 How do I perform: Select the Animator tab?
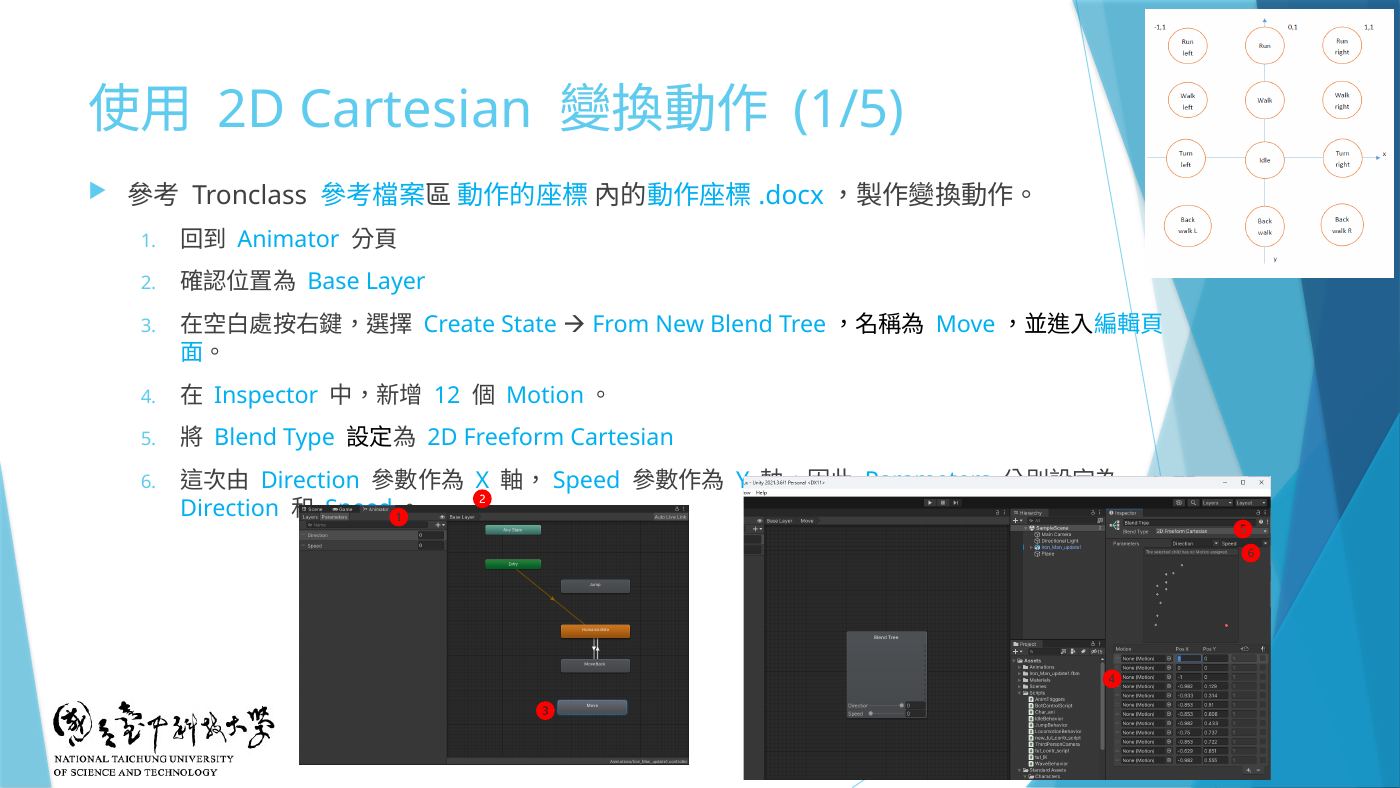point(376,509)
